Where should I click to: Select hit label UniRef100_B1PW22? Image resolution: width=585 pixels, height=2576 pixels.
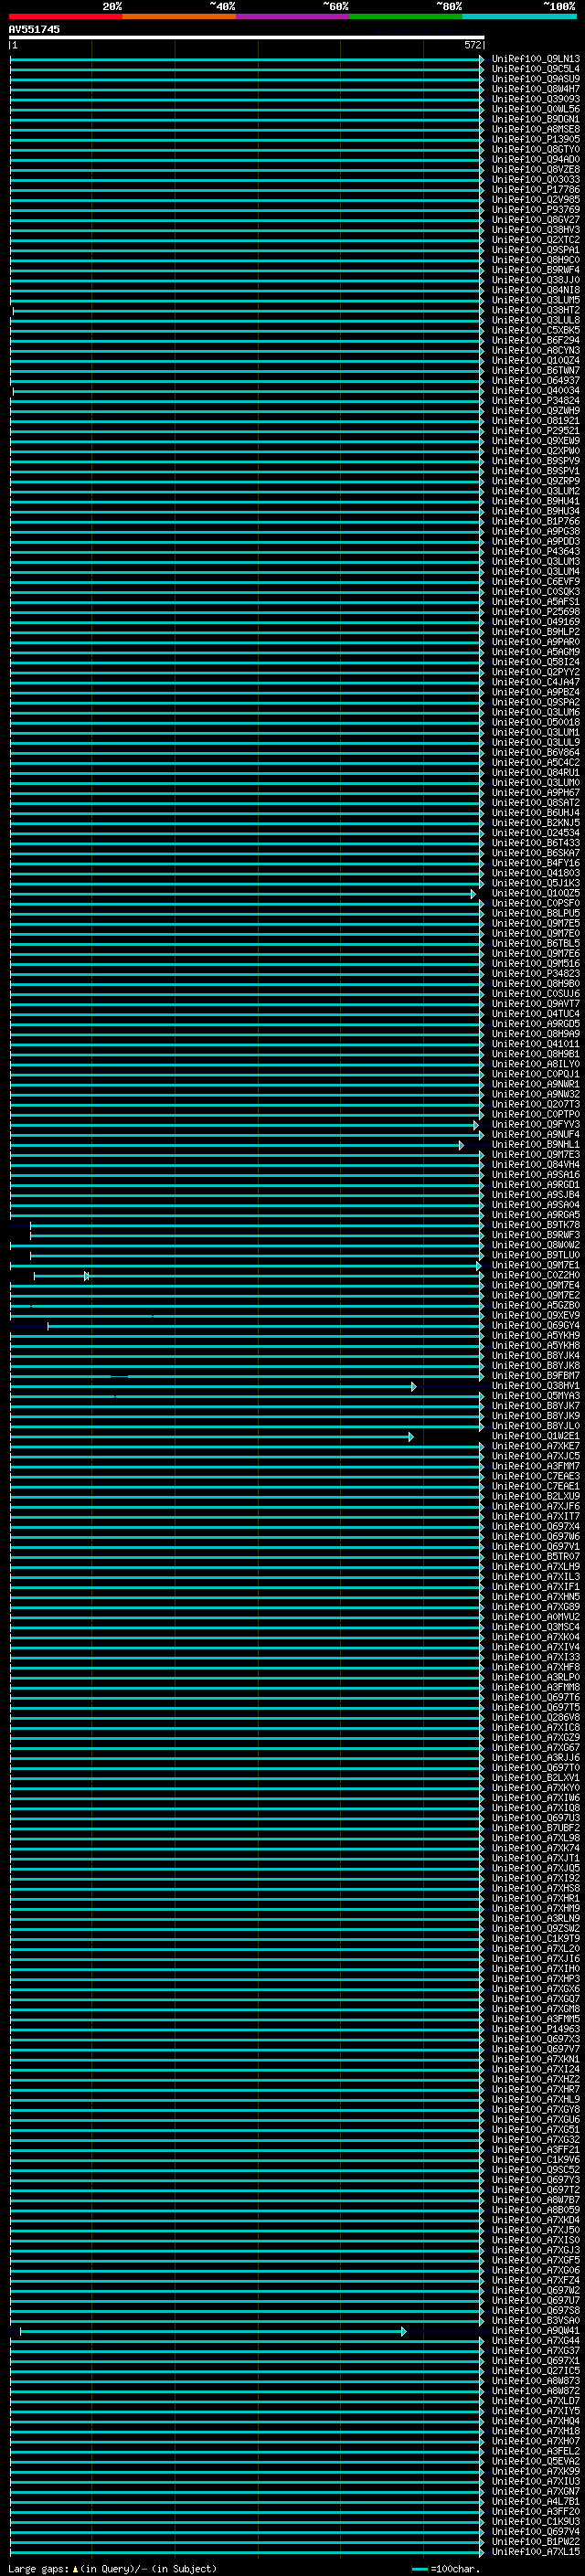tap(536, 2542)
